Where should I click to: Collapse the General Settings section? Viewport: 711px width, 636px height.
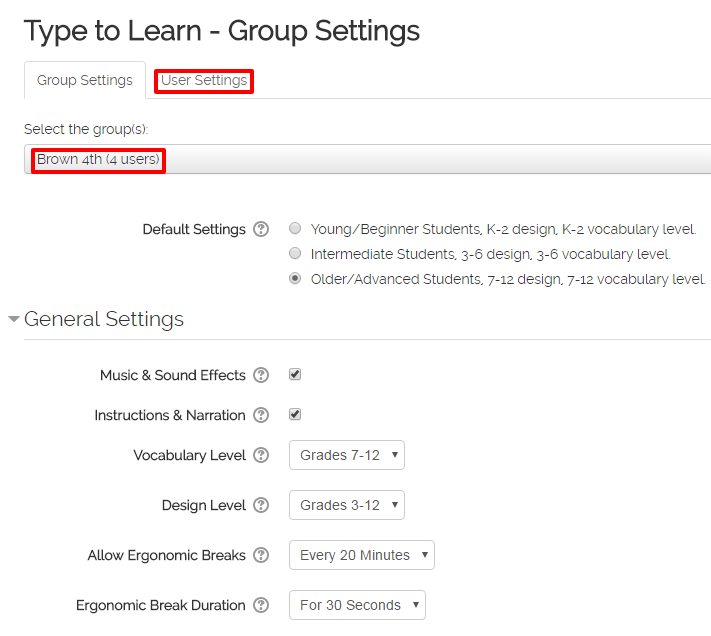(x=14, y=319)
